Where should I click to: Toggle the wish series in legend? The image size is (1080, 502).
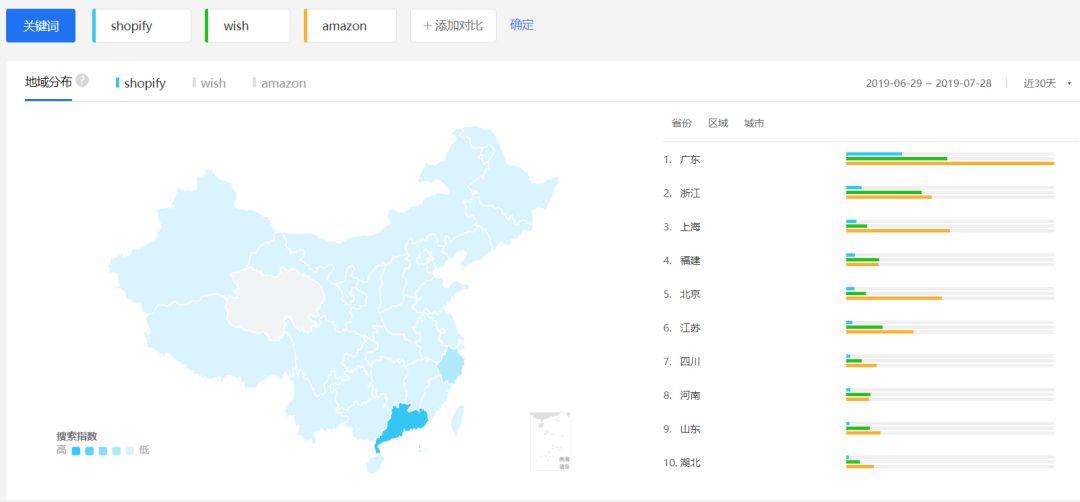tap(209, 83)
